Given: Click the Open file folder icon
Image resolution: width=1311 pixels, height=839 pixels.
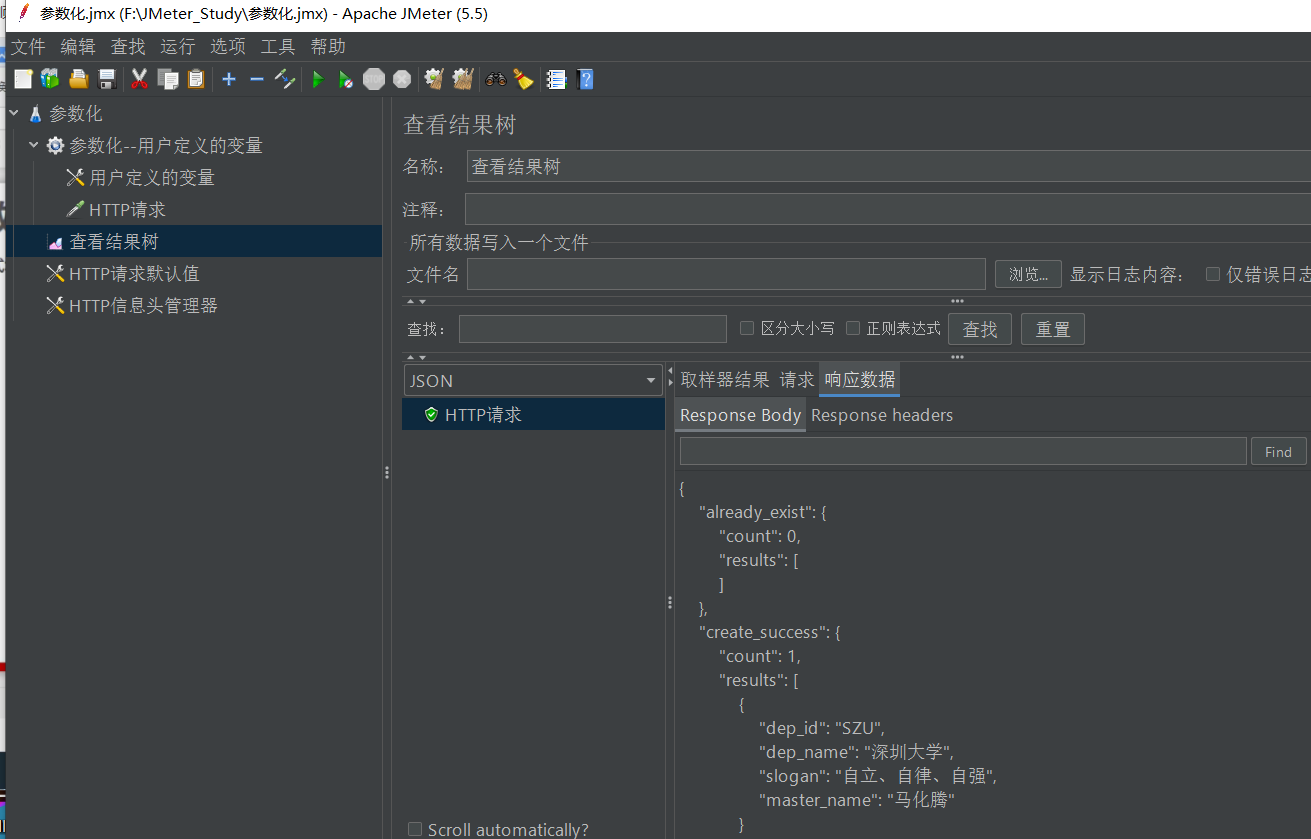Looking at the screenshot, I should pos(78,79).
